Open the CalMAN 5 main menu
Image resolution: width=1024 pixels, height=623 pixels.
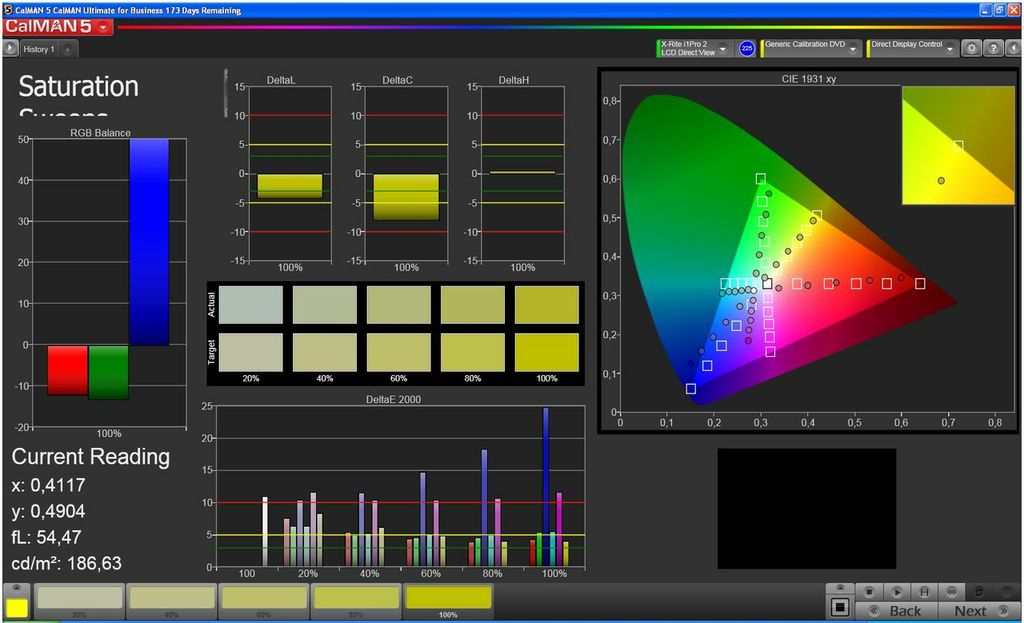(104, 27)
